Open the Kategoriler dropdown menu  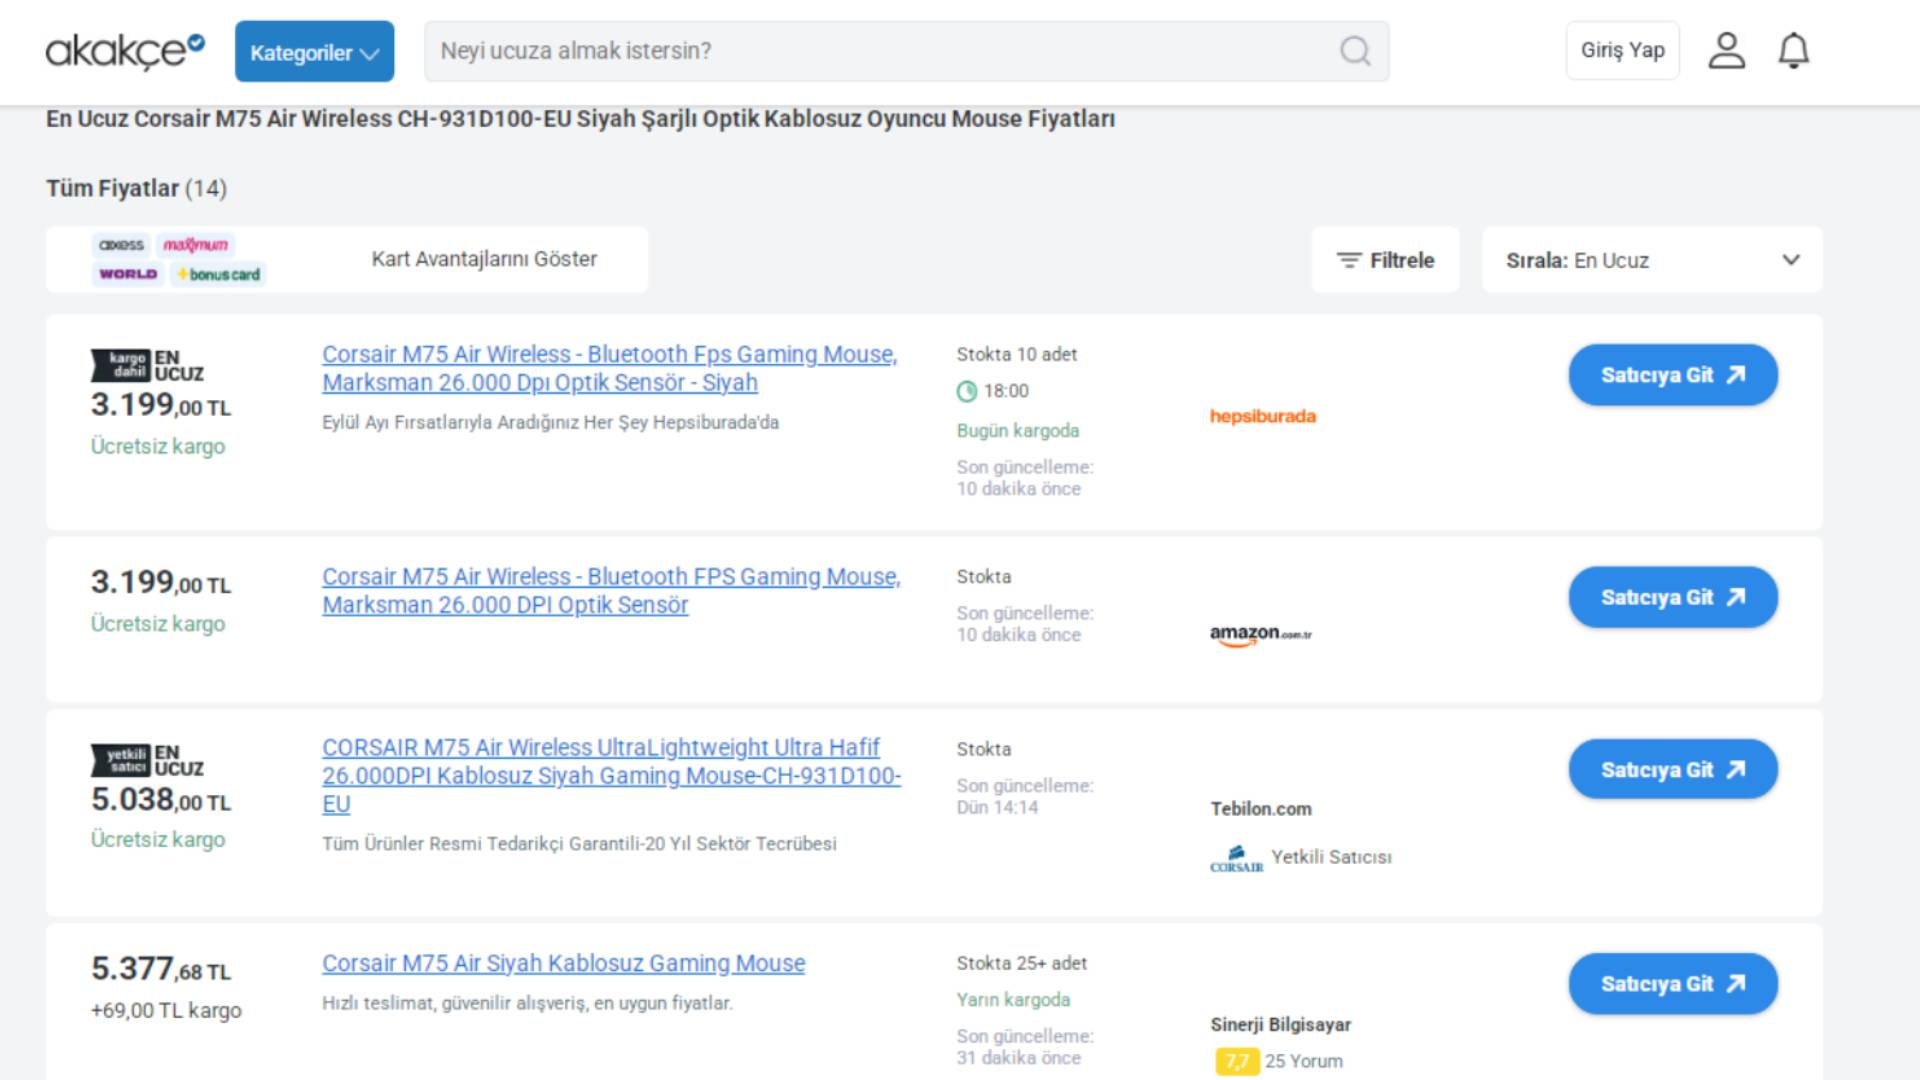coord(314,52)
